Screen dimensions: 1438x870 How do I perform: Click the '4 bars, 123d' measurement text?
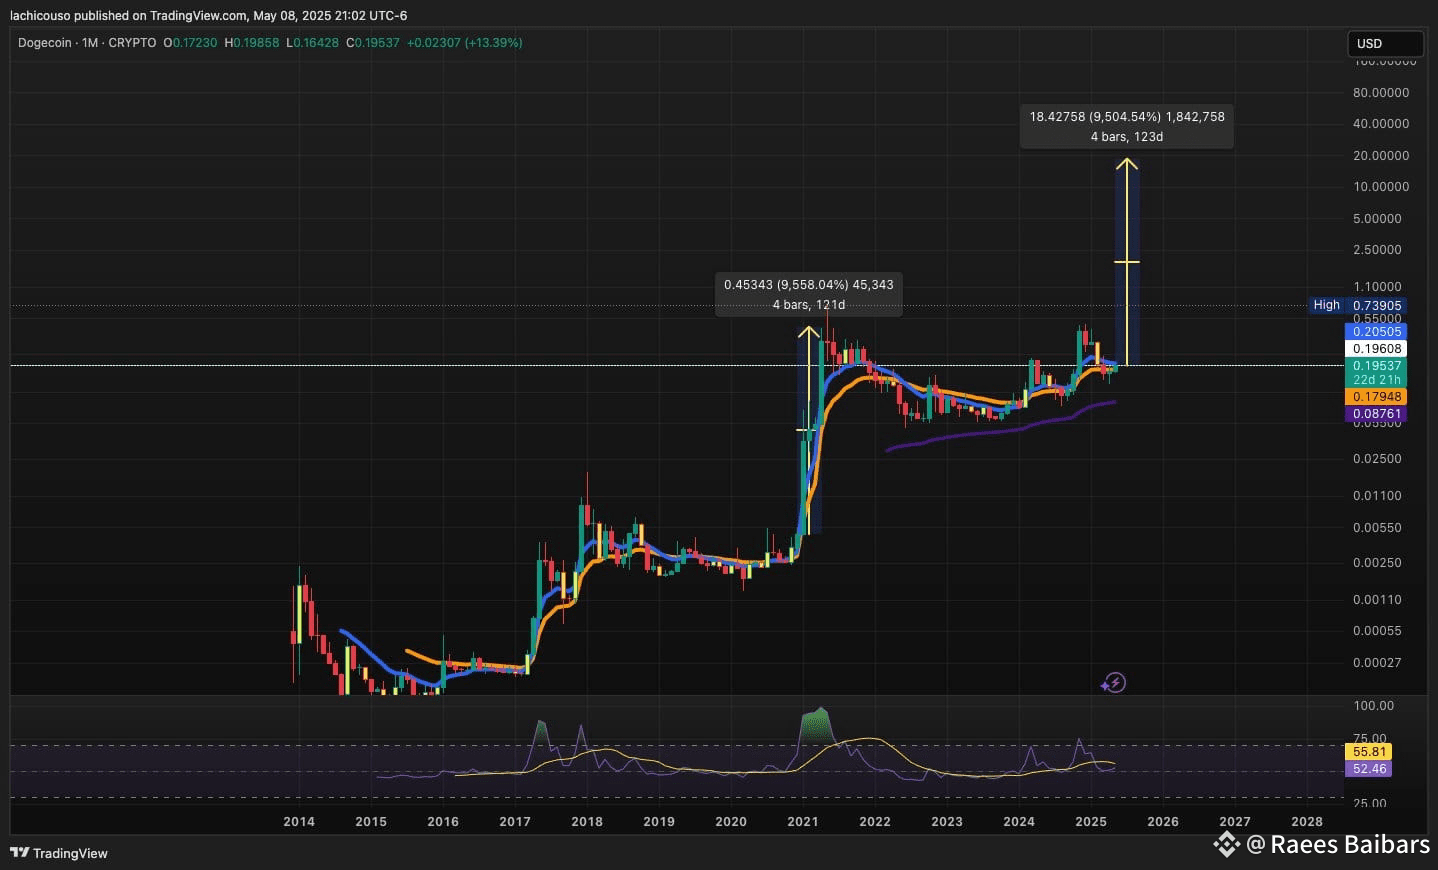point(1127,137)
